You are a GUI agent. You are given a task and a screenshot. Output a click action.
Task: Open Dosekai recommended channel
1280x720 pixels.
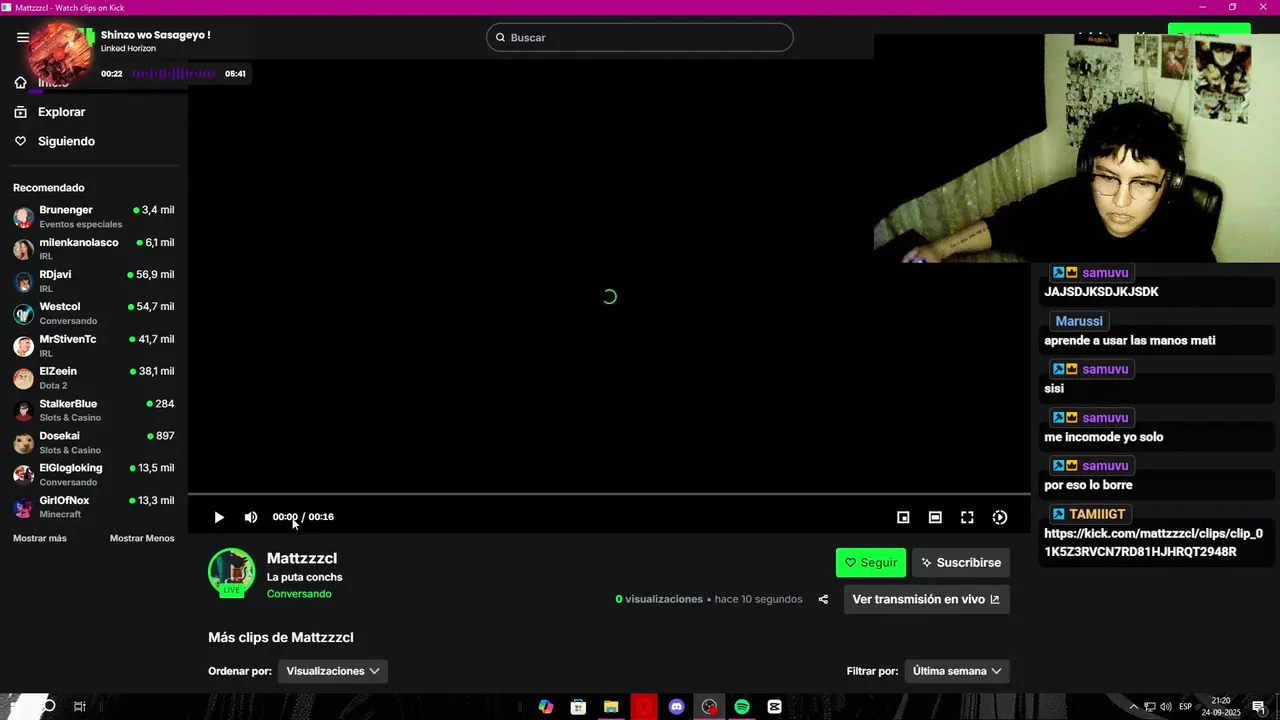click(x=94, y=442)
